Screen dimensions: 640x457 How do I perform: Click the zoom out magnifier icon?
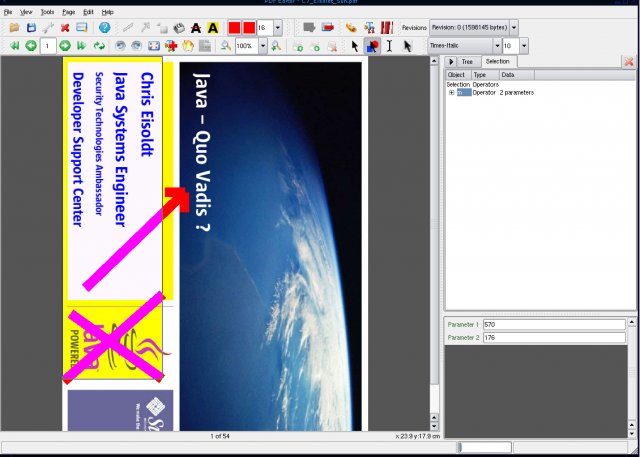226,46
